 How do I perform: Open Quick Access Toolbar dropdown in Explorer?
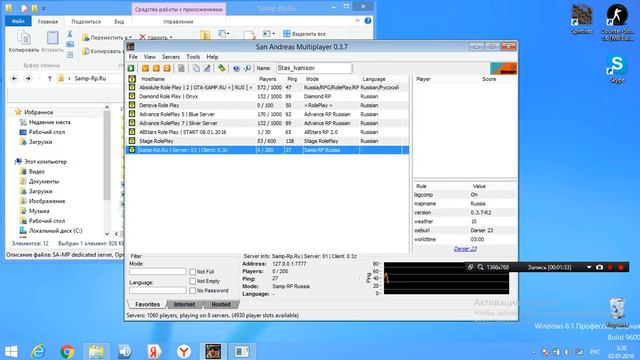tap(44, 8)
